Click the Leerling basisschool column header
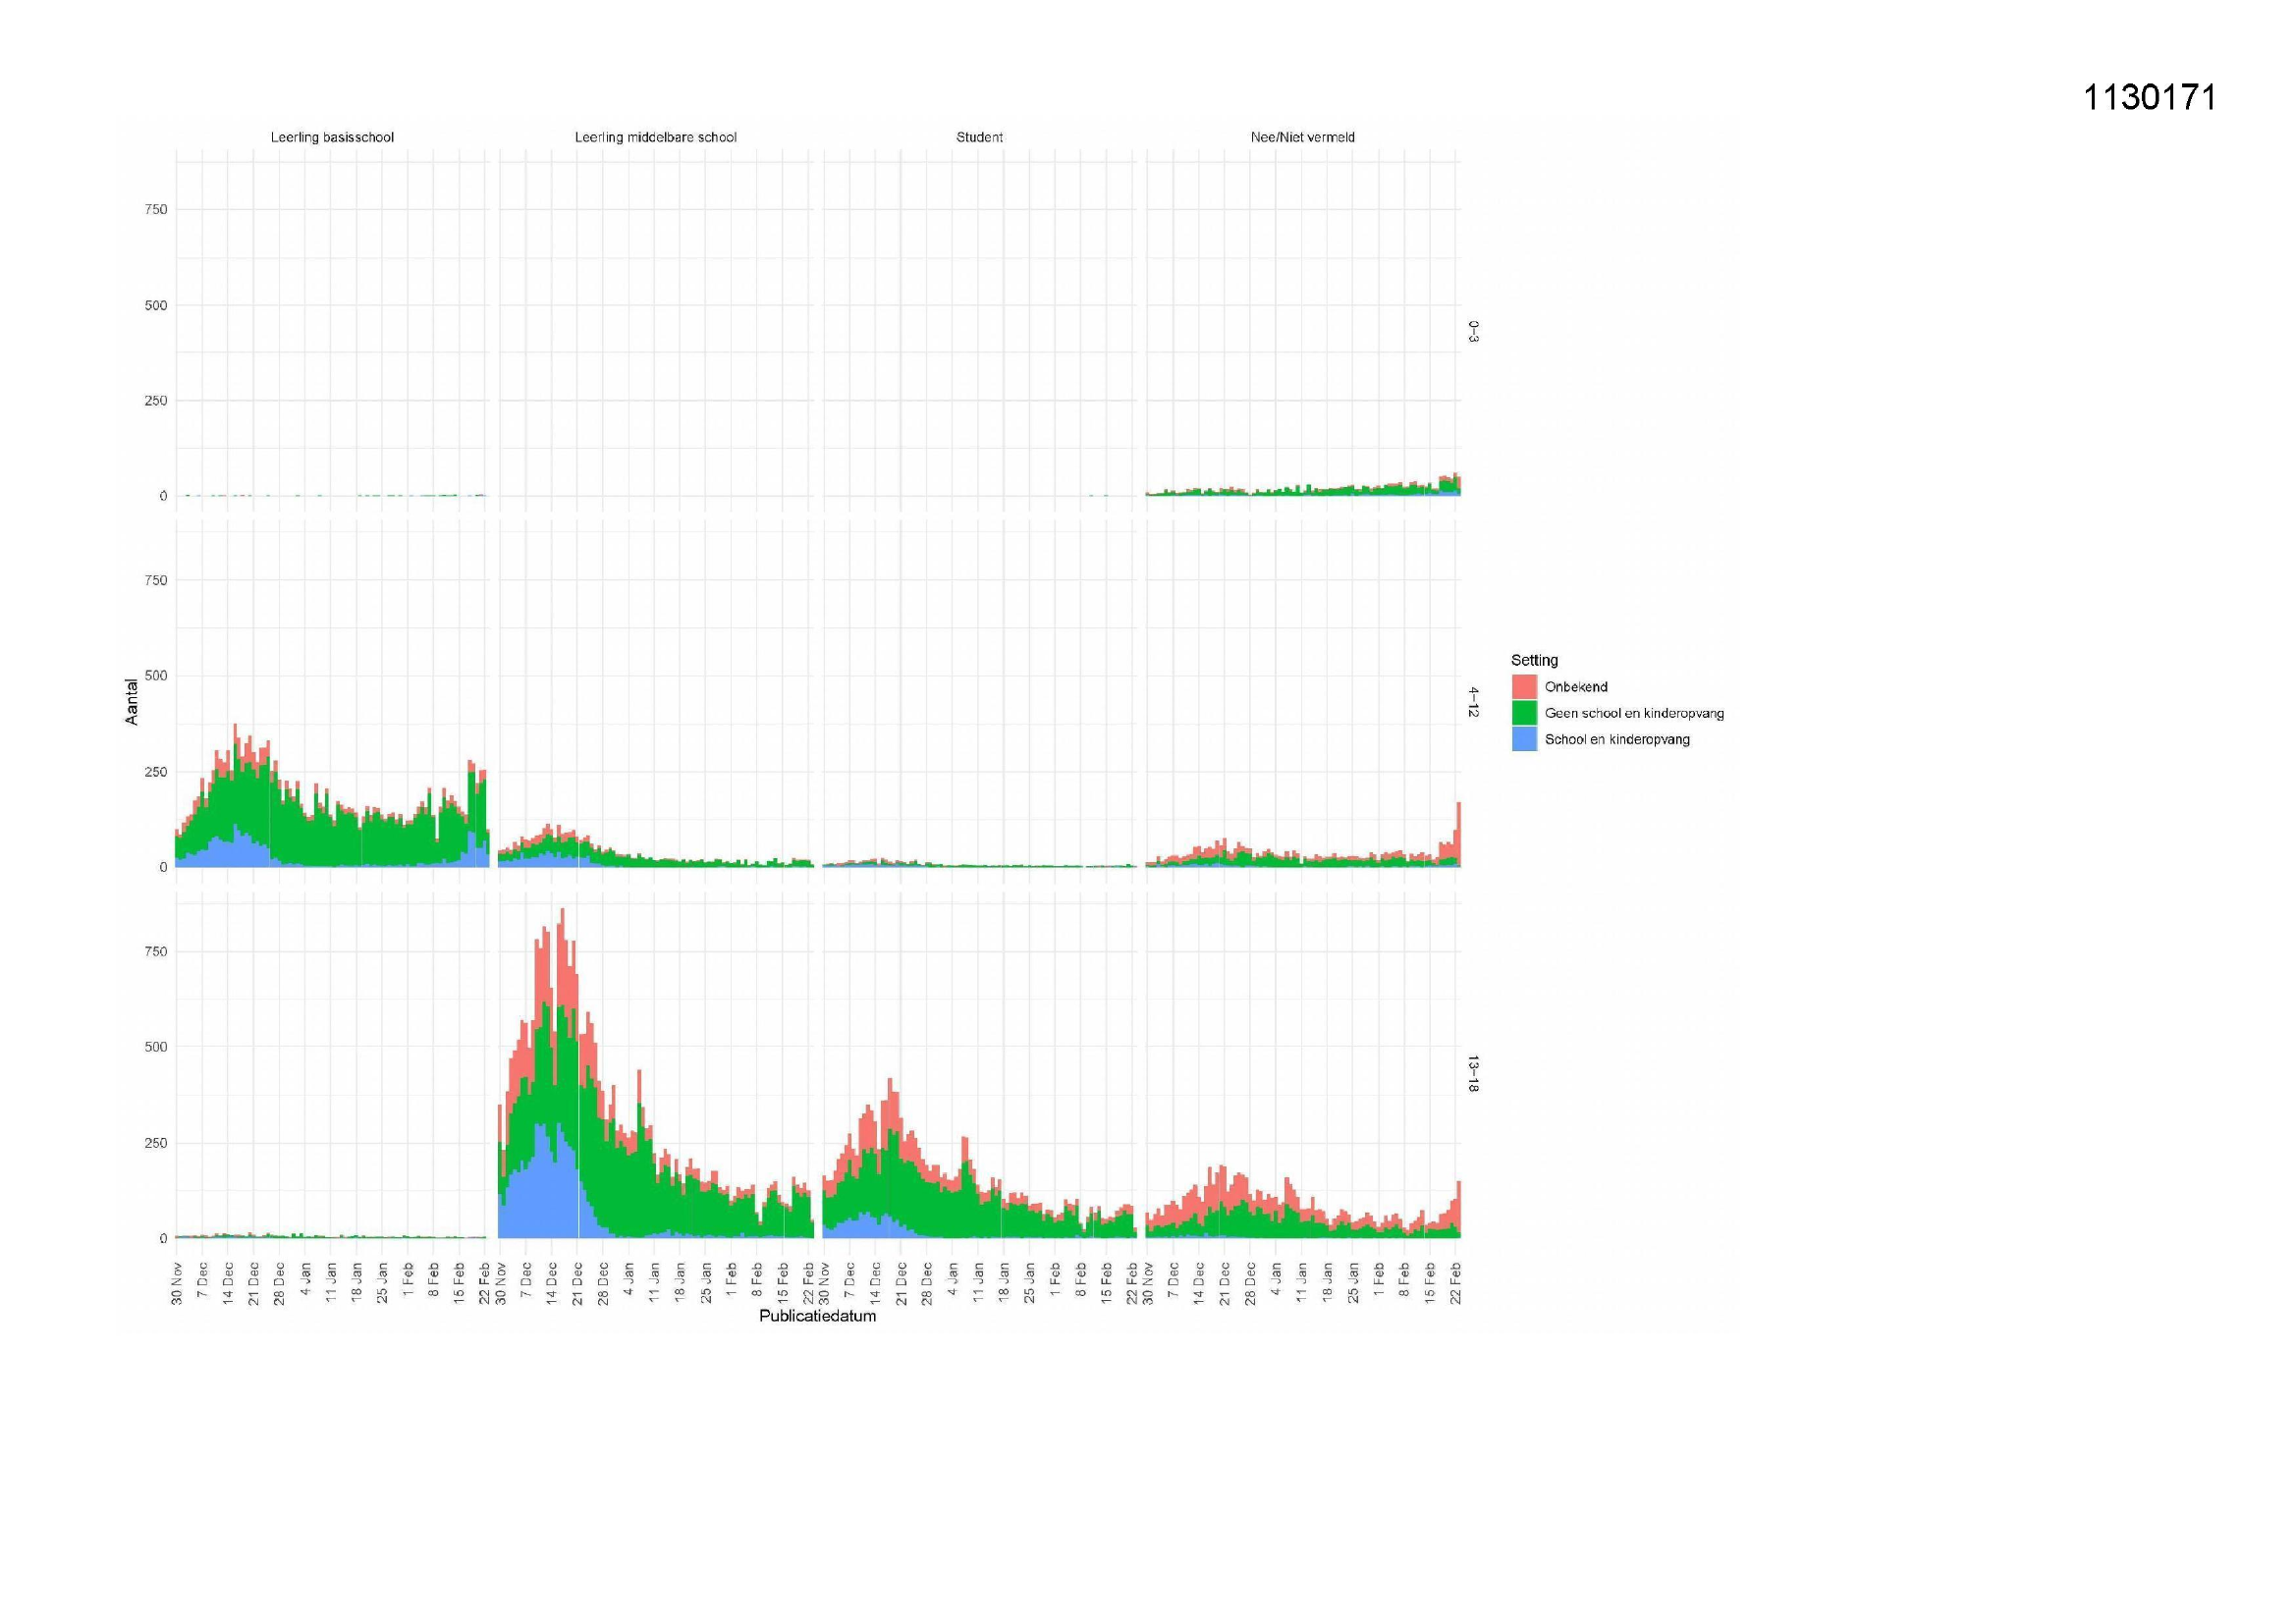The image size is (2296, 1624). 332,137
